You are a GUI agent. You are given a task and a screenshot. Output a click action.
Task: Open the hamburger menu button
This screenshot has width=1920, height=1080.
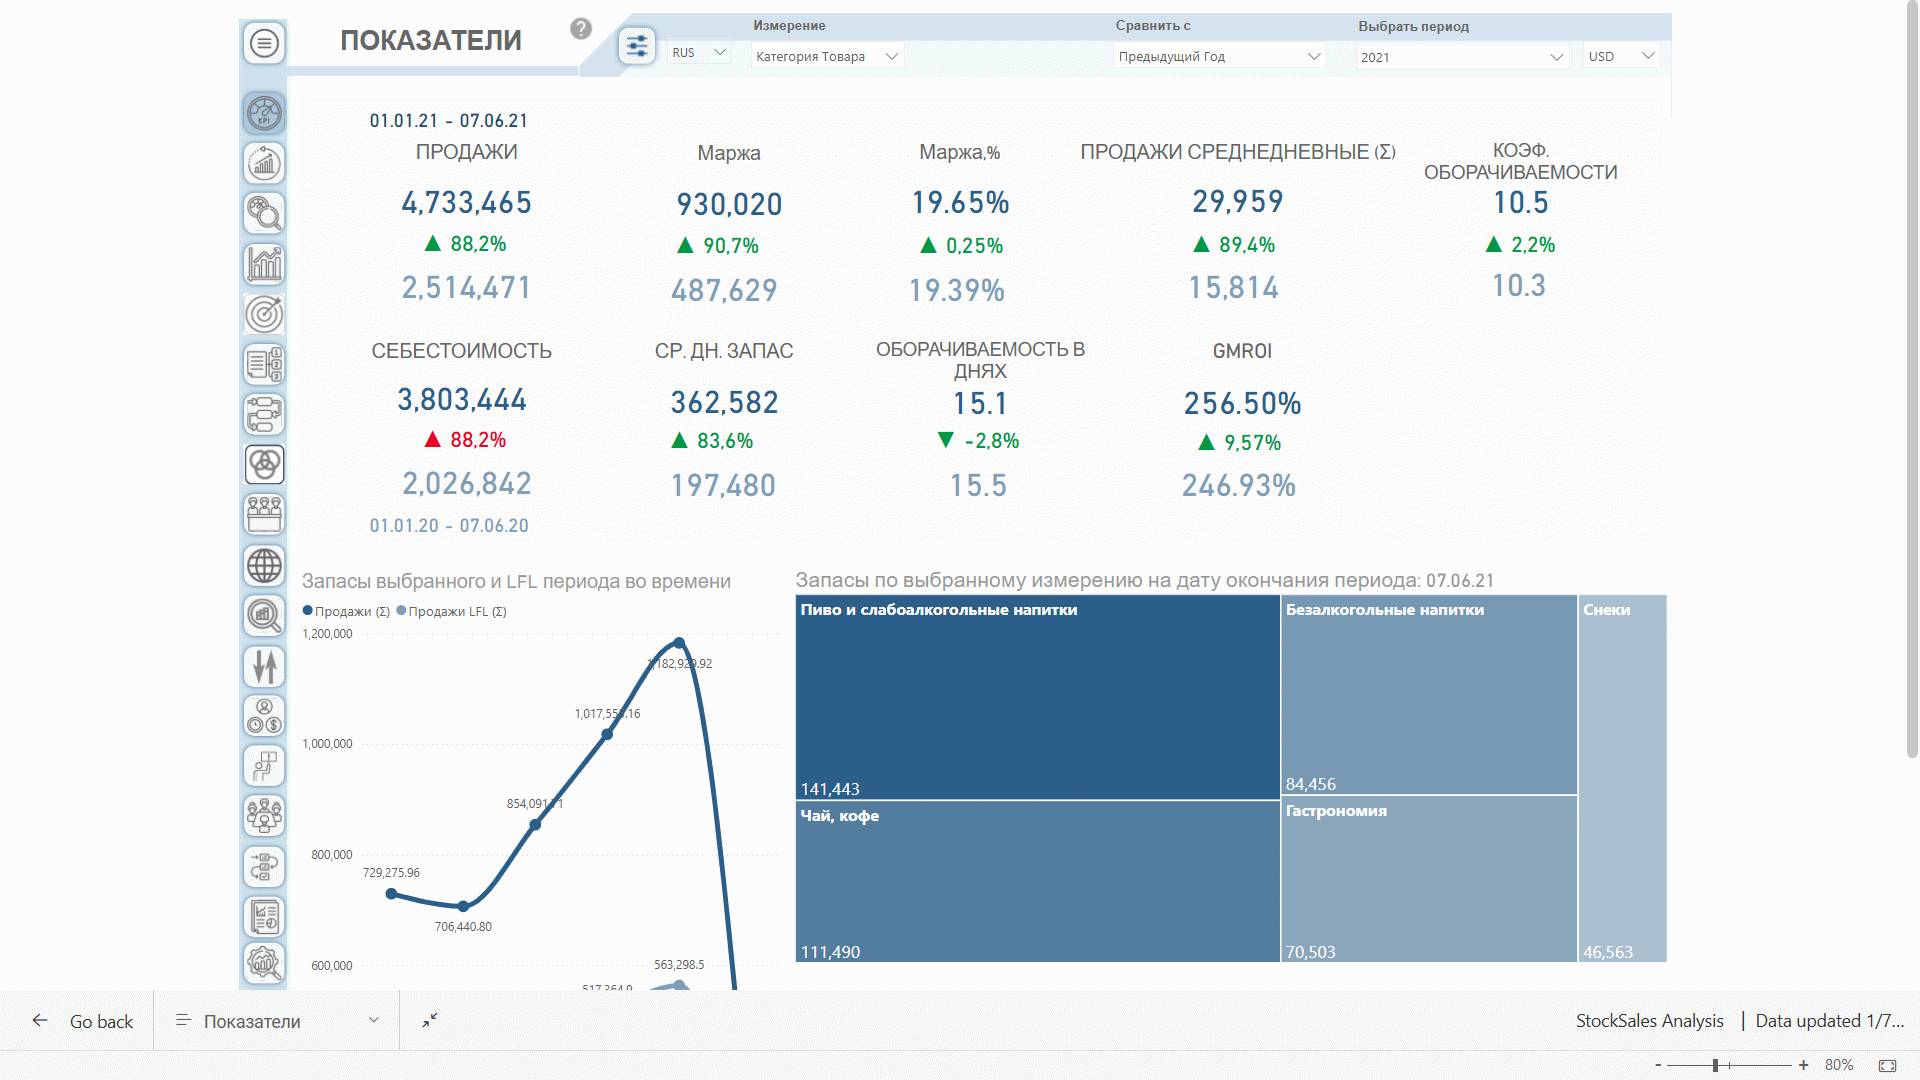point(264,43)
